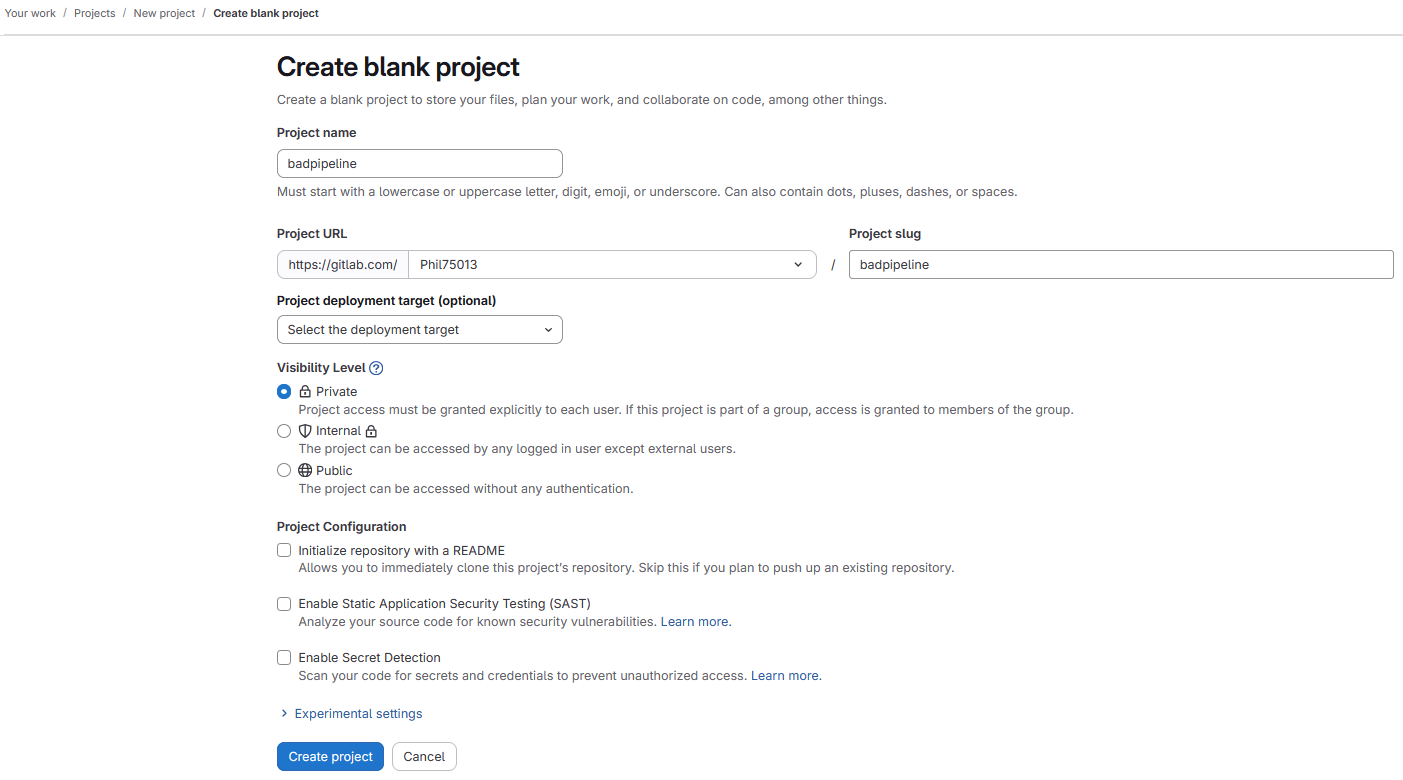Open the Phil75013 namespace dropdown

point(612,265)
